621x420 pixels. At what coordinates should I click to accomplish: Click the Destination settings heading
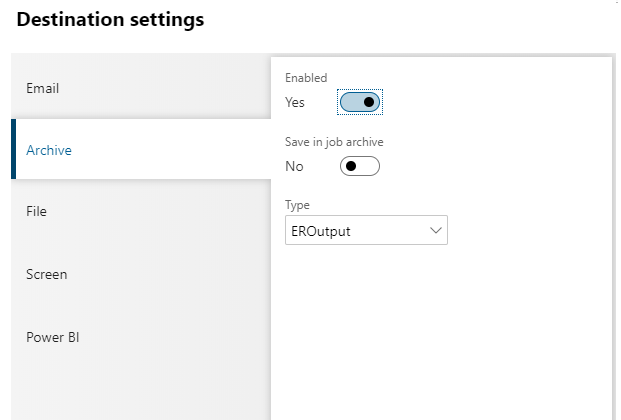click(111, 20)
